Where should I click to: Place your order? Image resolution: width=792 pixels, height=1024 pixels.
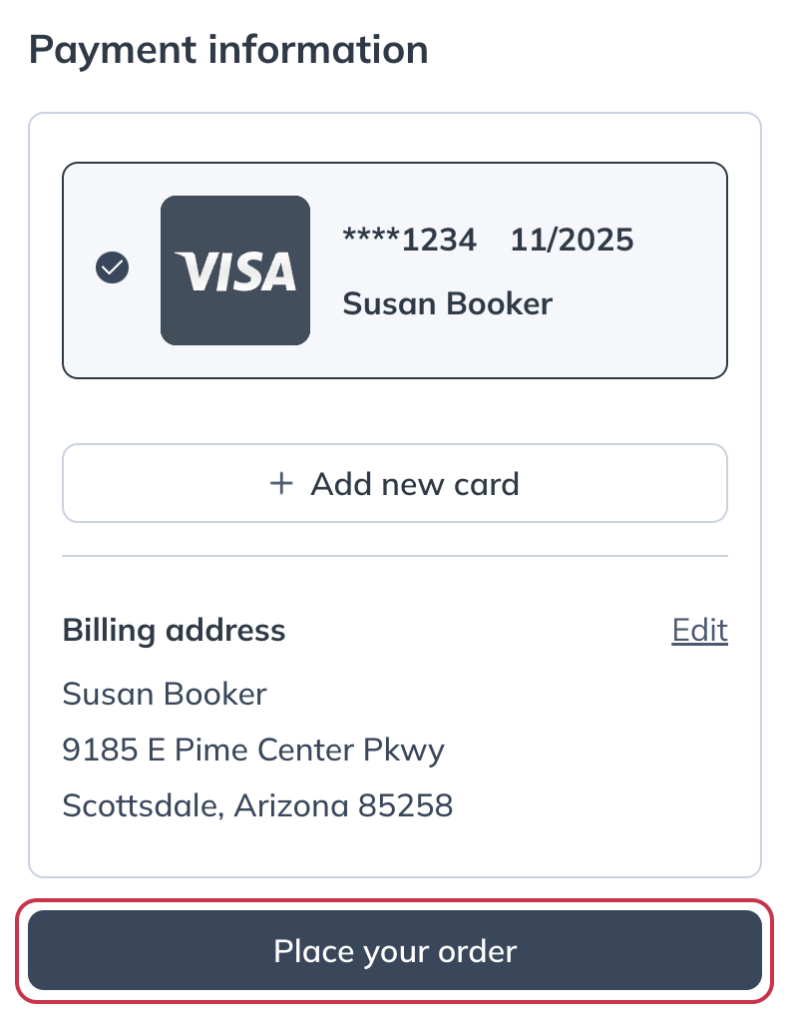[395, 950]
